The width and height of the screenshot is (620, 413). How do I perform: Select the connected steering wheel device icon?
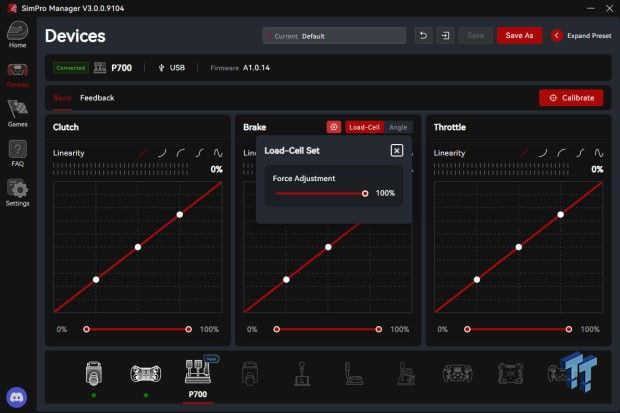click(x=146, y=373)
